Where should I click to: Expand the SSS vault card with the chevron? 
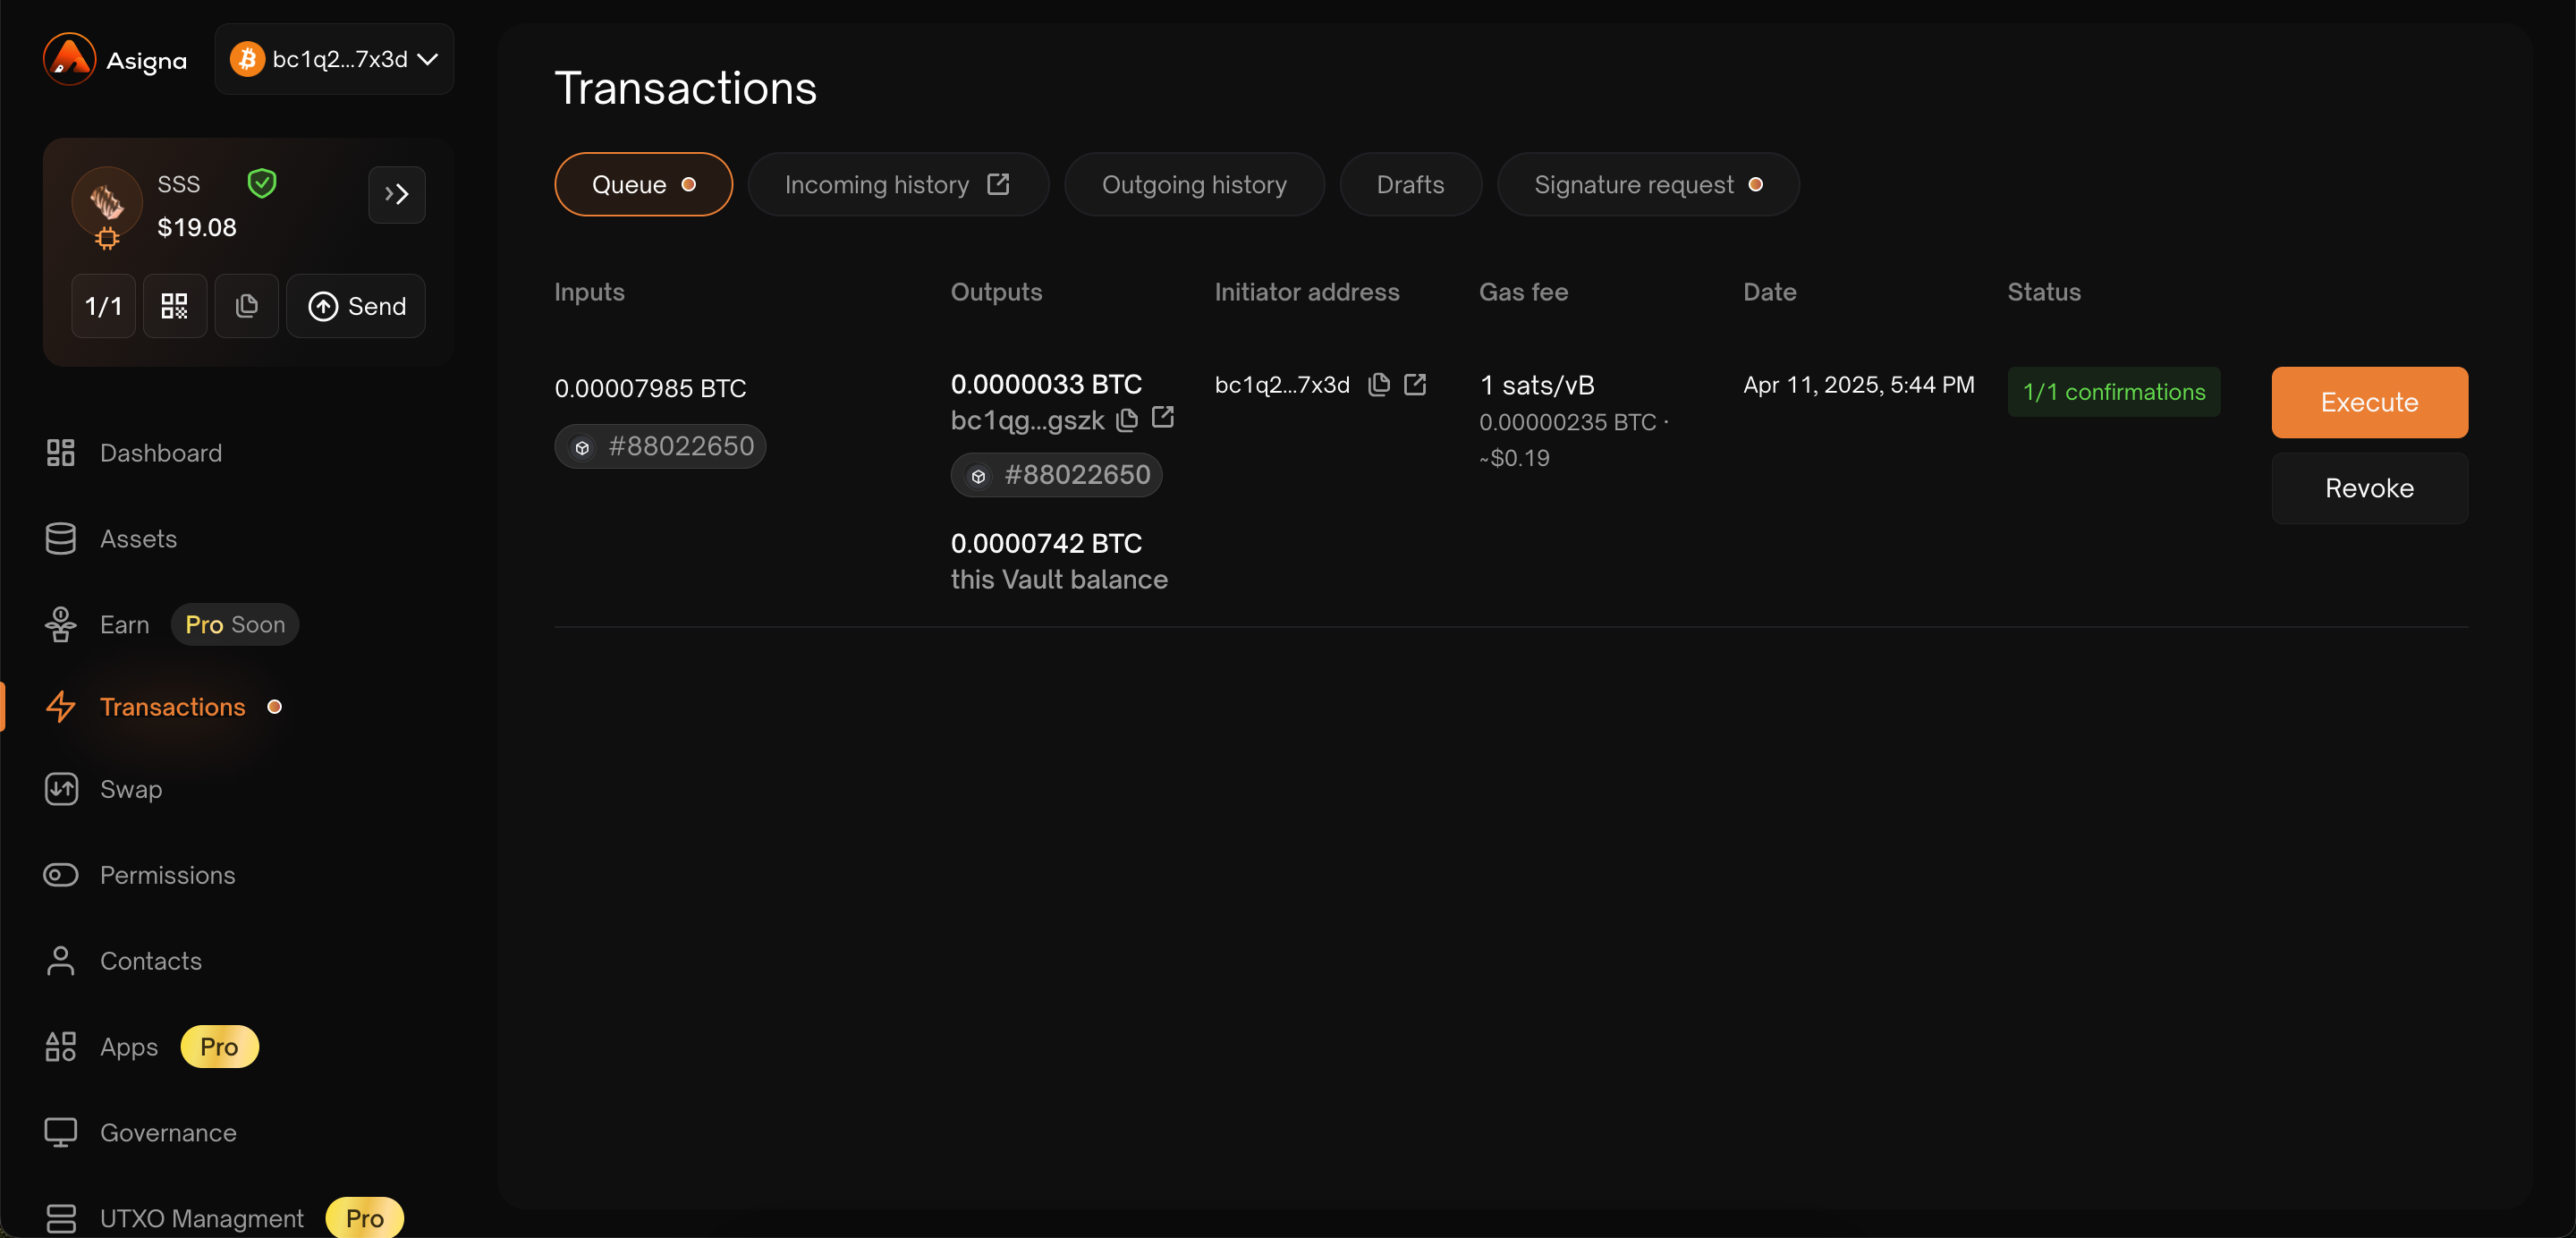pos(396,195)
